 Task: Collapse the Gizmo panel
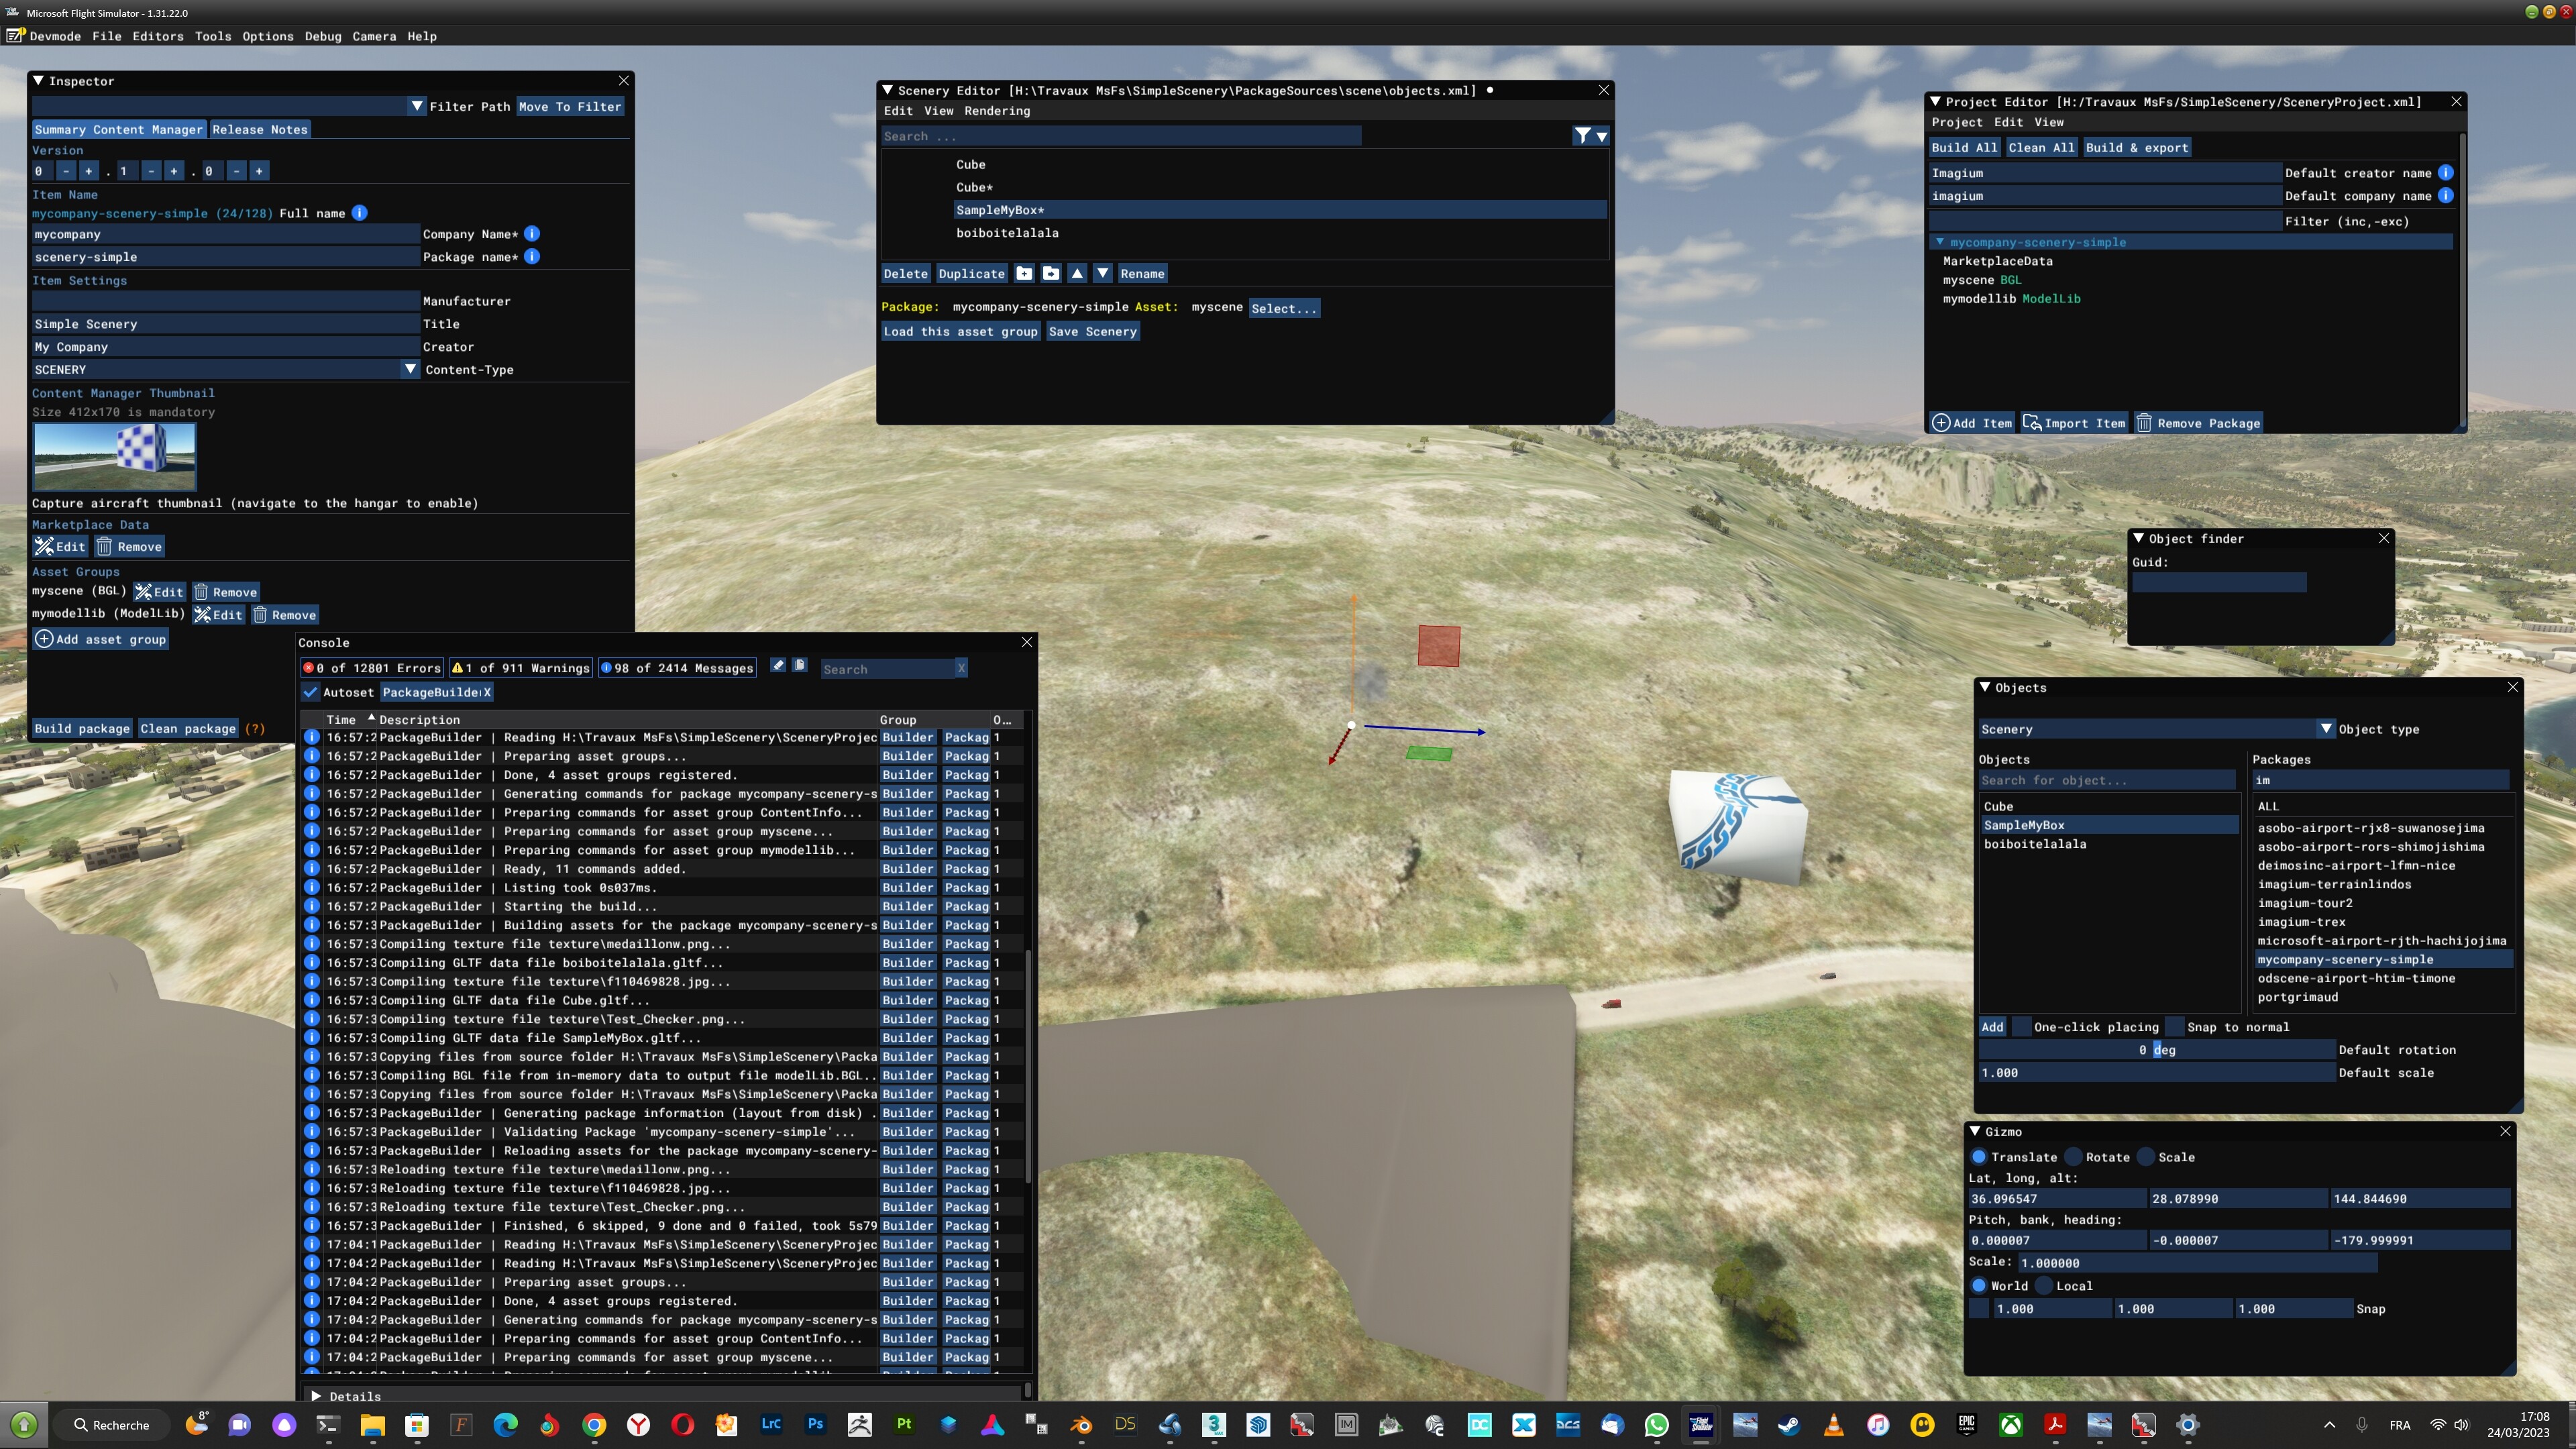[1975, 1131]
